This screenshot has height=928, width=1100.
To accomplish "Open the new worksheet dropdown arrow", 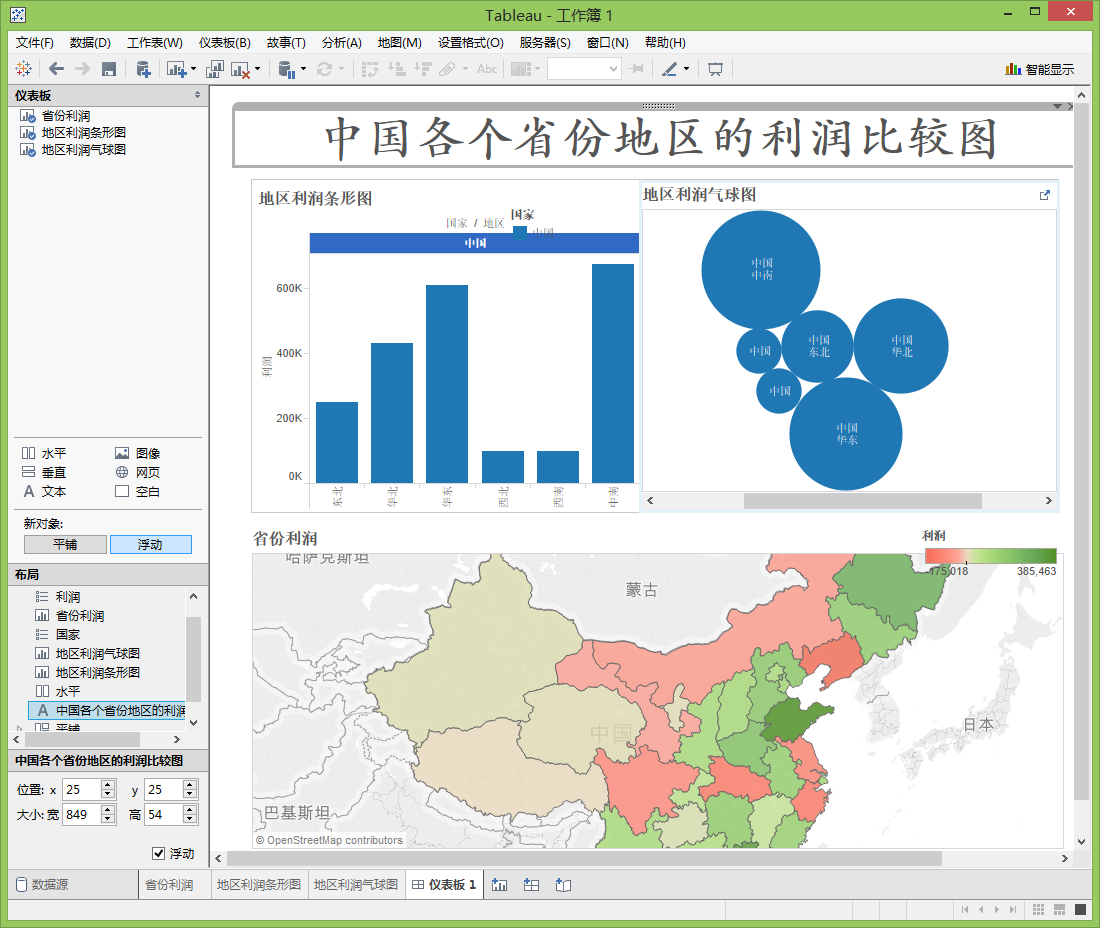I will (194, 69).
